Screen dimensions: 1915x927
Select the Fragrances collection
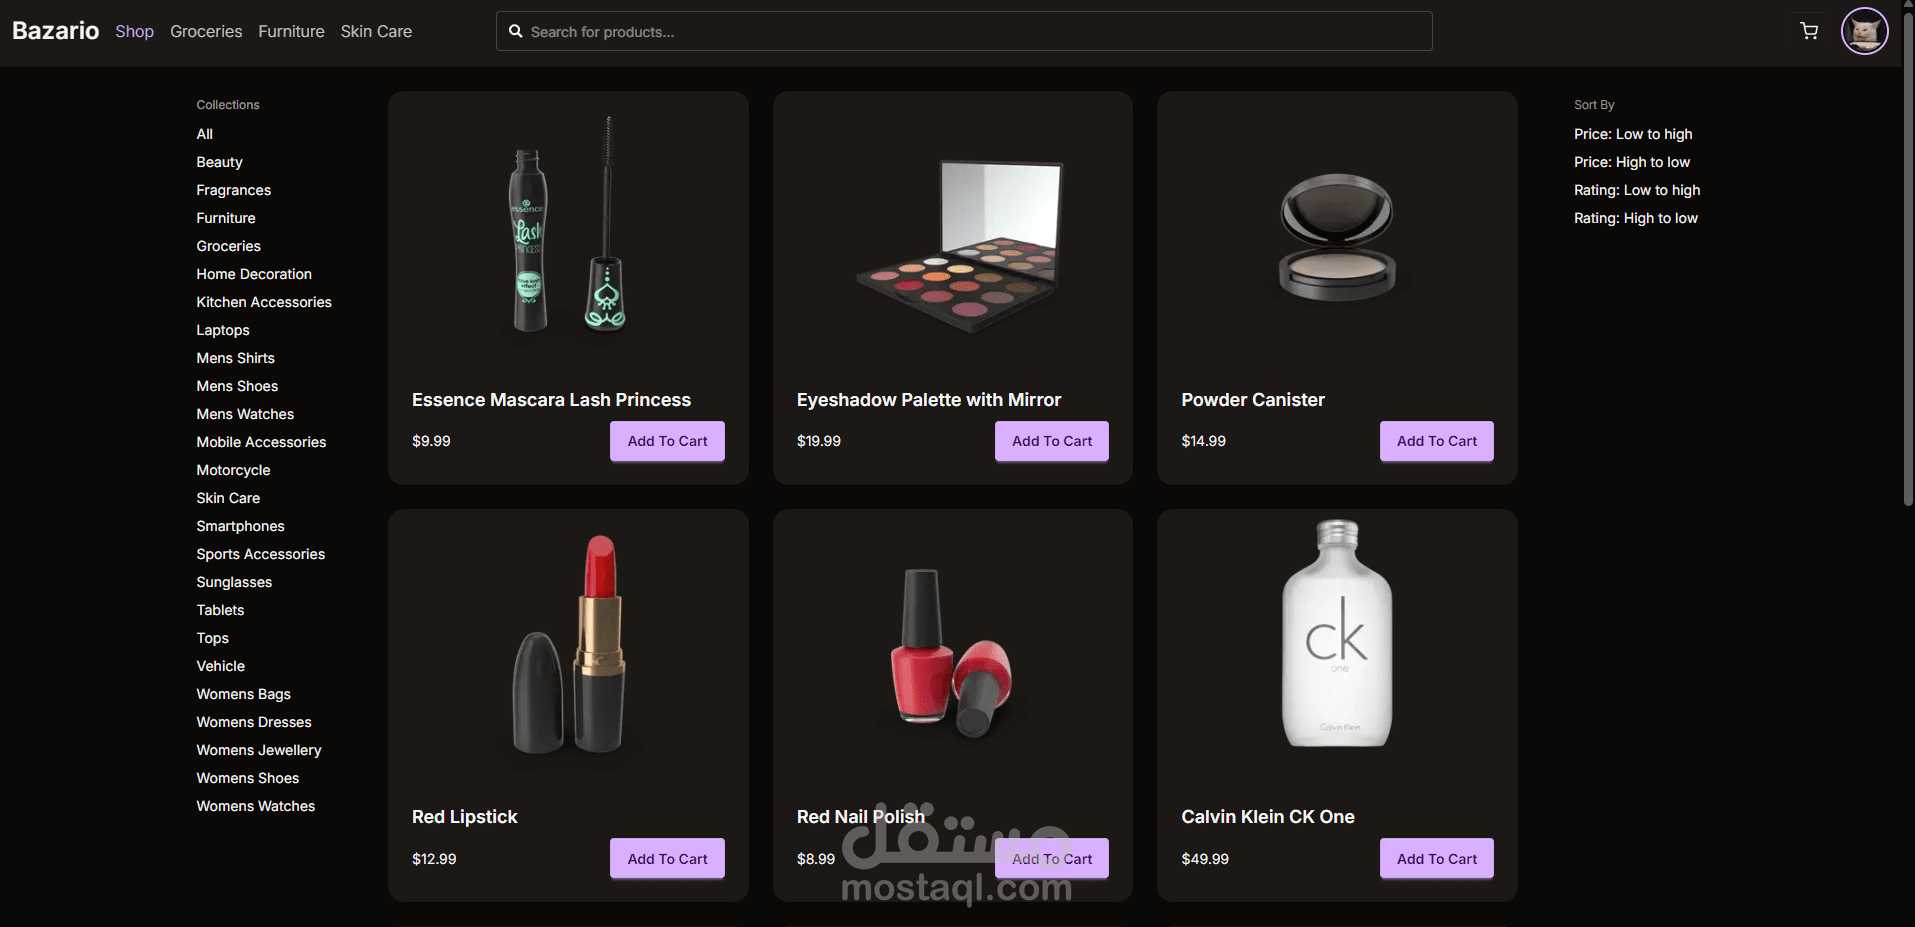pyautogui.click(x=233, y=190)
